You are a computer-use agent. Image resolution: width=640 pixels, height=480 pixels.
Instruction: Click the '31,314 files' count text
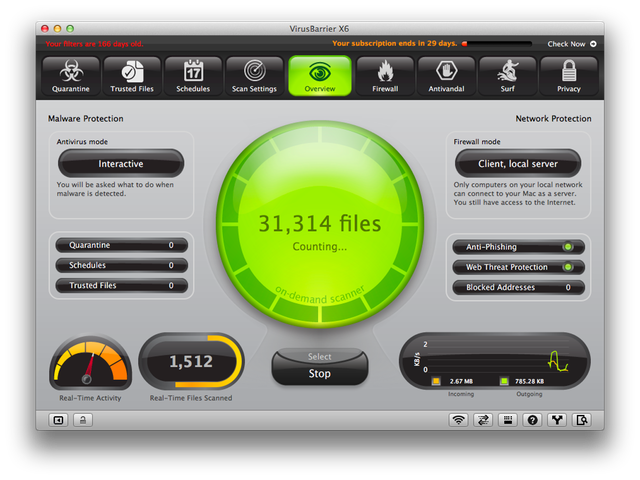pos(320,224)
